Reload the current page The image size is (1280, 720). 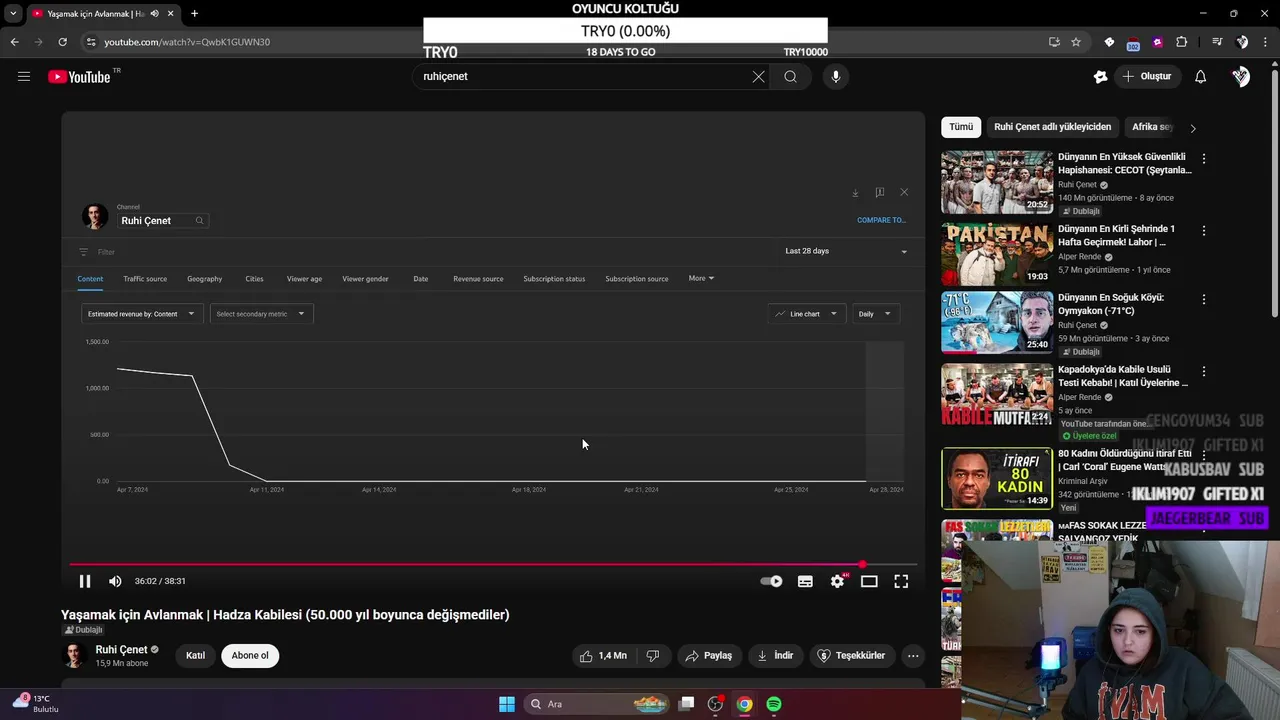(x=62, y=42)
